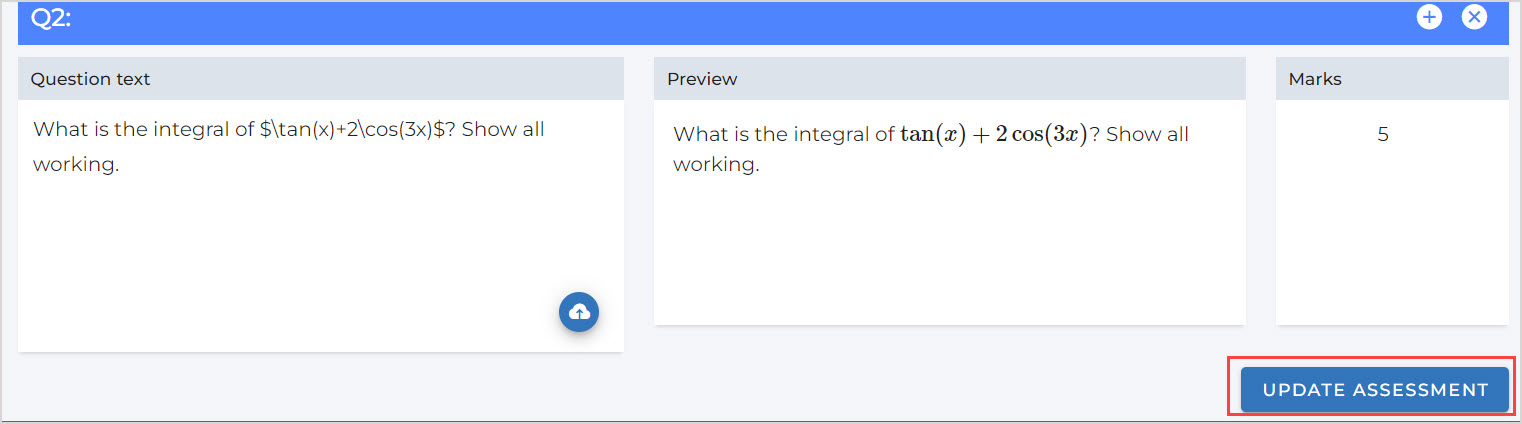This screenshot has height=424, width=1522.
Task: Click the word 'working.' in question editor
Action: (76, 165)
